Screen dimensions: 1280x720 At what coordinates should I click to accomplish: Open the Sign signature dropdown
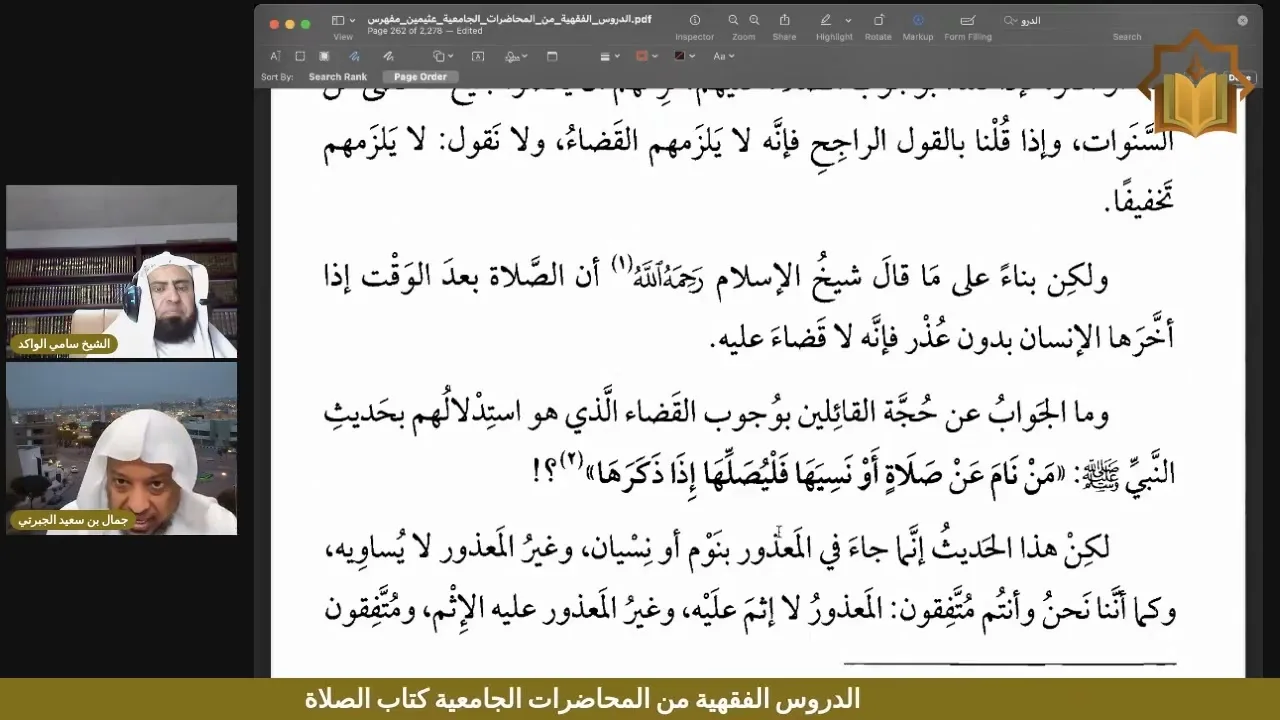[515, 57]
